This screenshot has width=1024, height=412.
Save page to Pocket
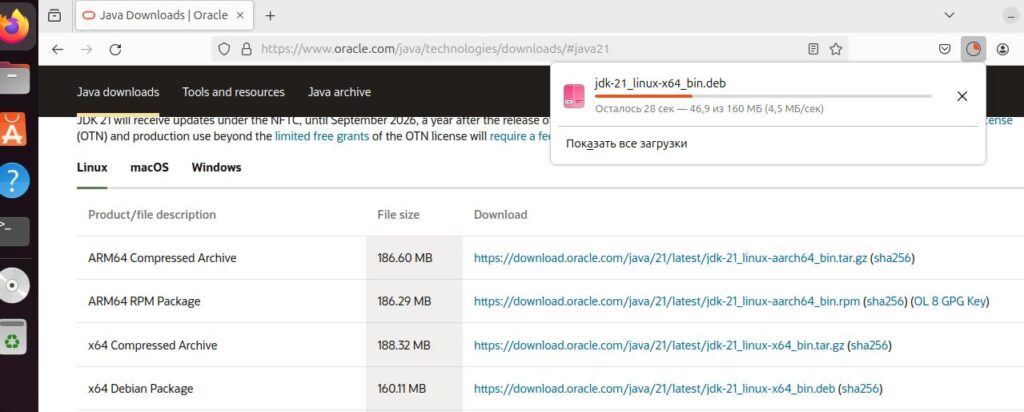(944, 49)
